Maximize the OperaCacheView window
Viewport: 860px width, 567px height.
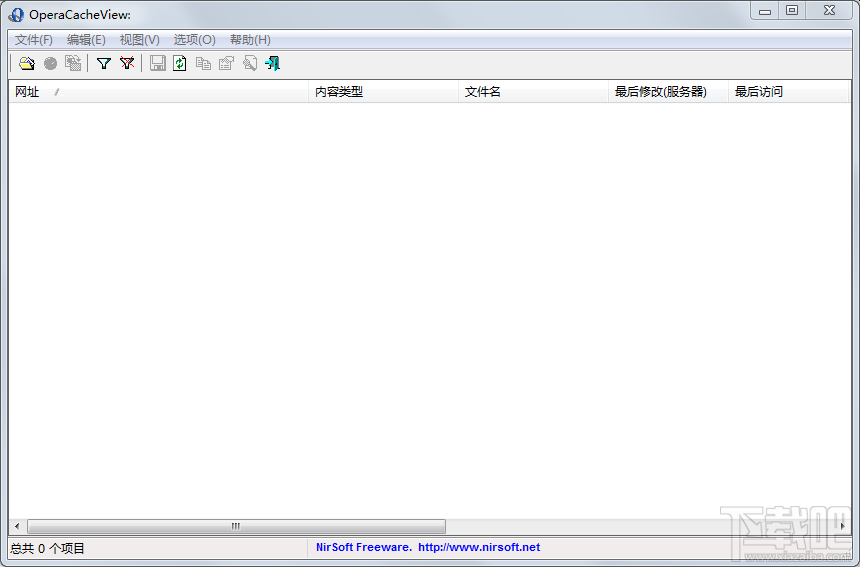(x=791, y=10)
